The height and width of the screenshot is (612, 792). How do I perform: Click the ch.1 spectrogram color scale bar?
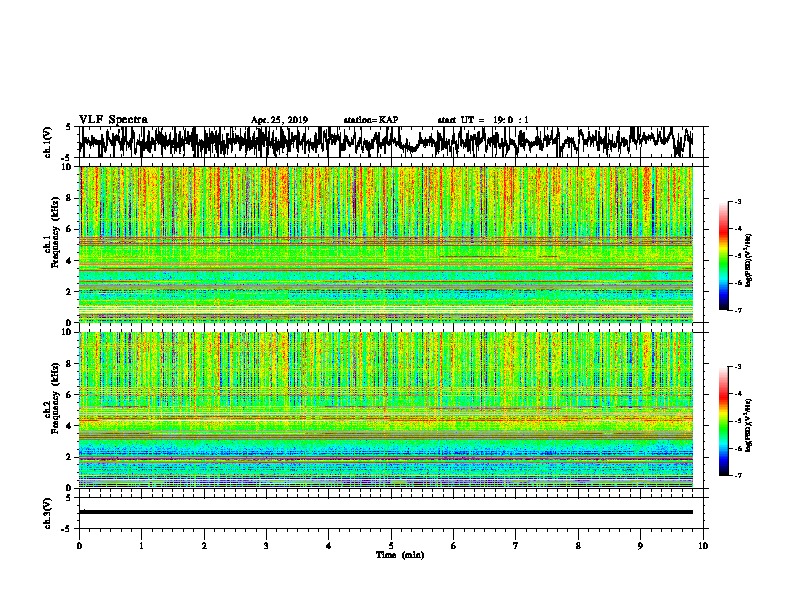point(723,256)
